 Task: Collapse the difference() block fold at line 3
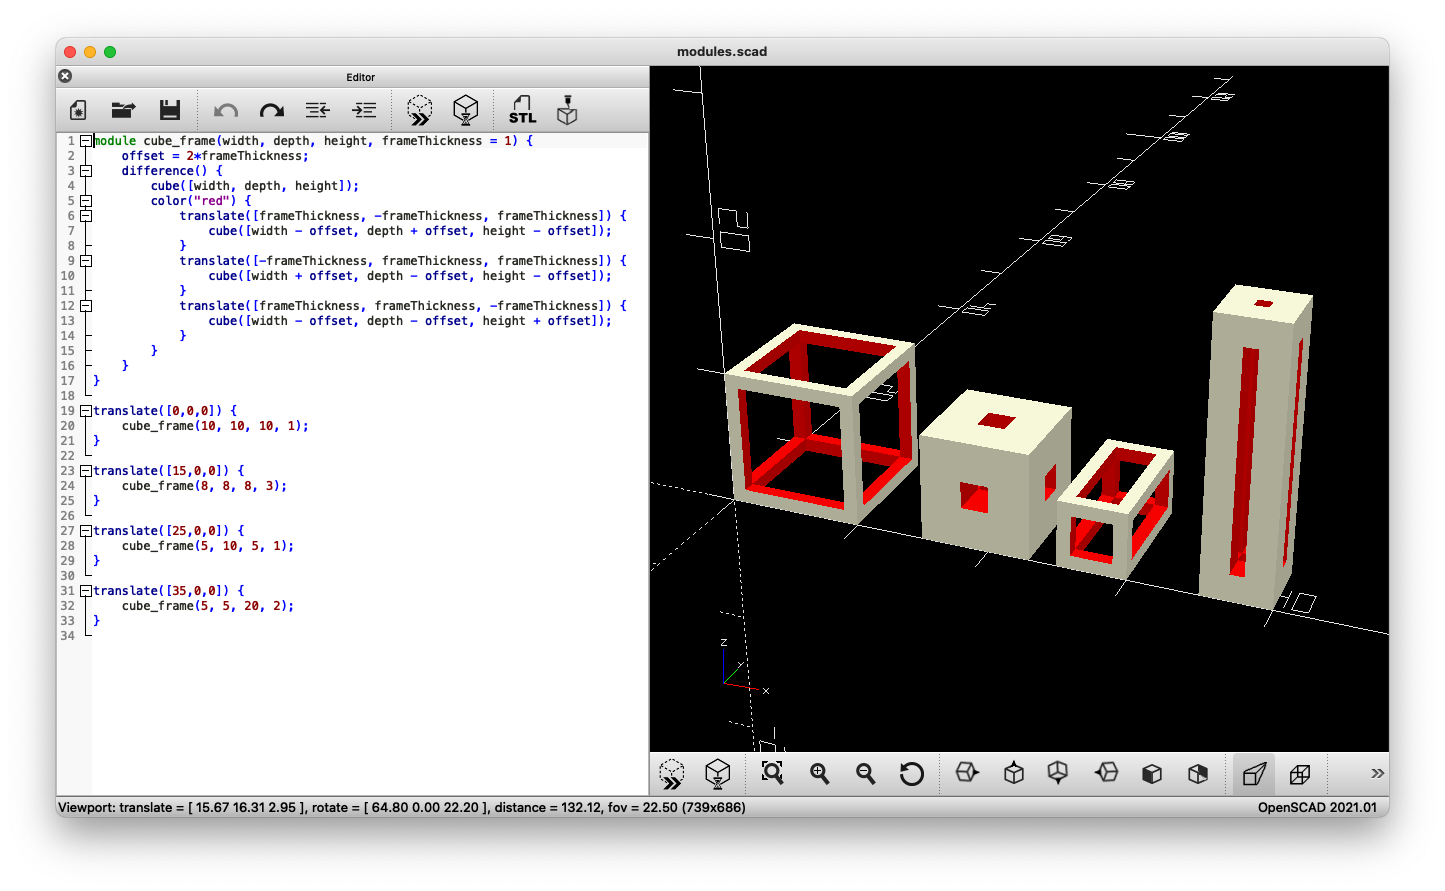pyautogui.click(x=86, y=171)
